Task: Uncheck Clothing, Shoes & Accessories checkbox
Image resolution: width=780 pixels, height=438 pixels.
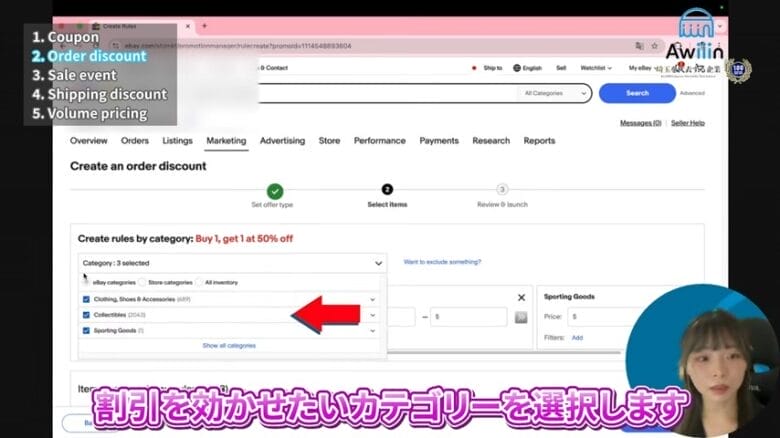Action: tap(86, 299)
